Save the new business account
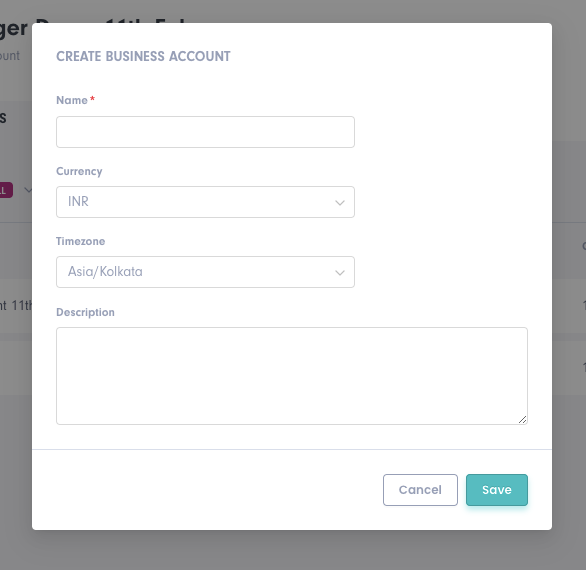This screenshot has height=570, width=586. click(x=497, y=490)
